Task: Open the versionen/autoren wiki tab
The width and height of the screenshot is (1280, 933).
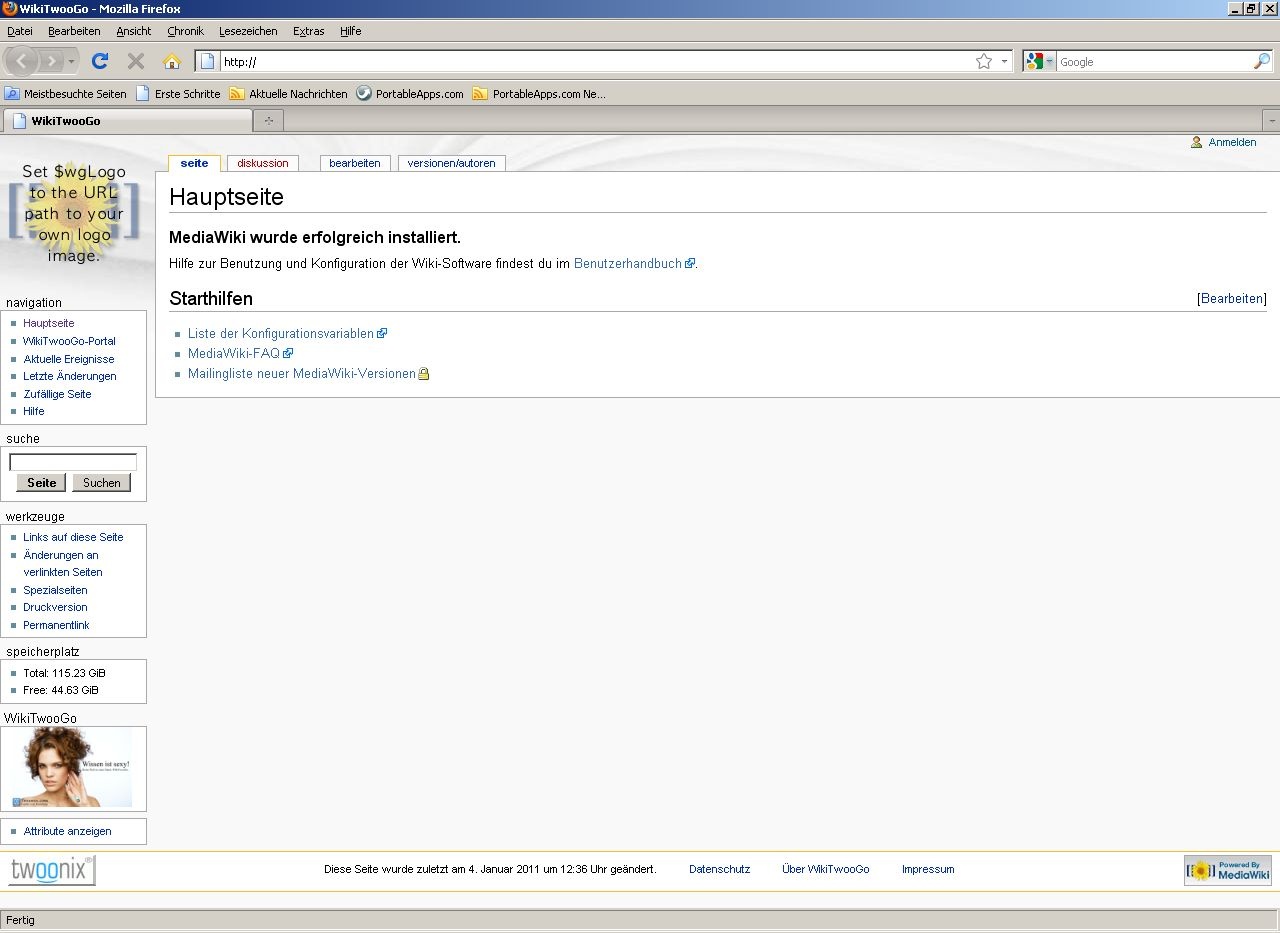Action: (451, 163)
